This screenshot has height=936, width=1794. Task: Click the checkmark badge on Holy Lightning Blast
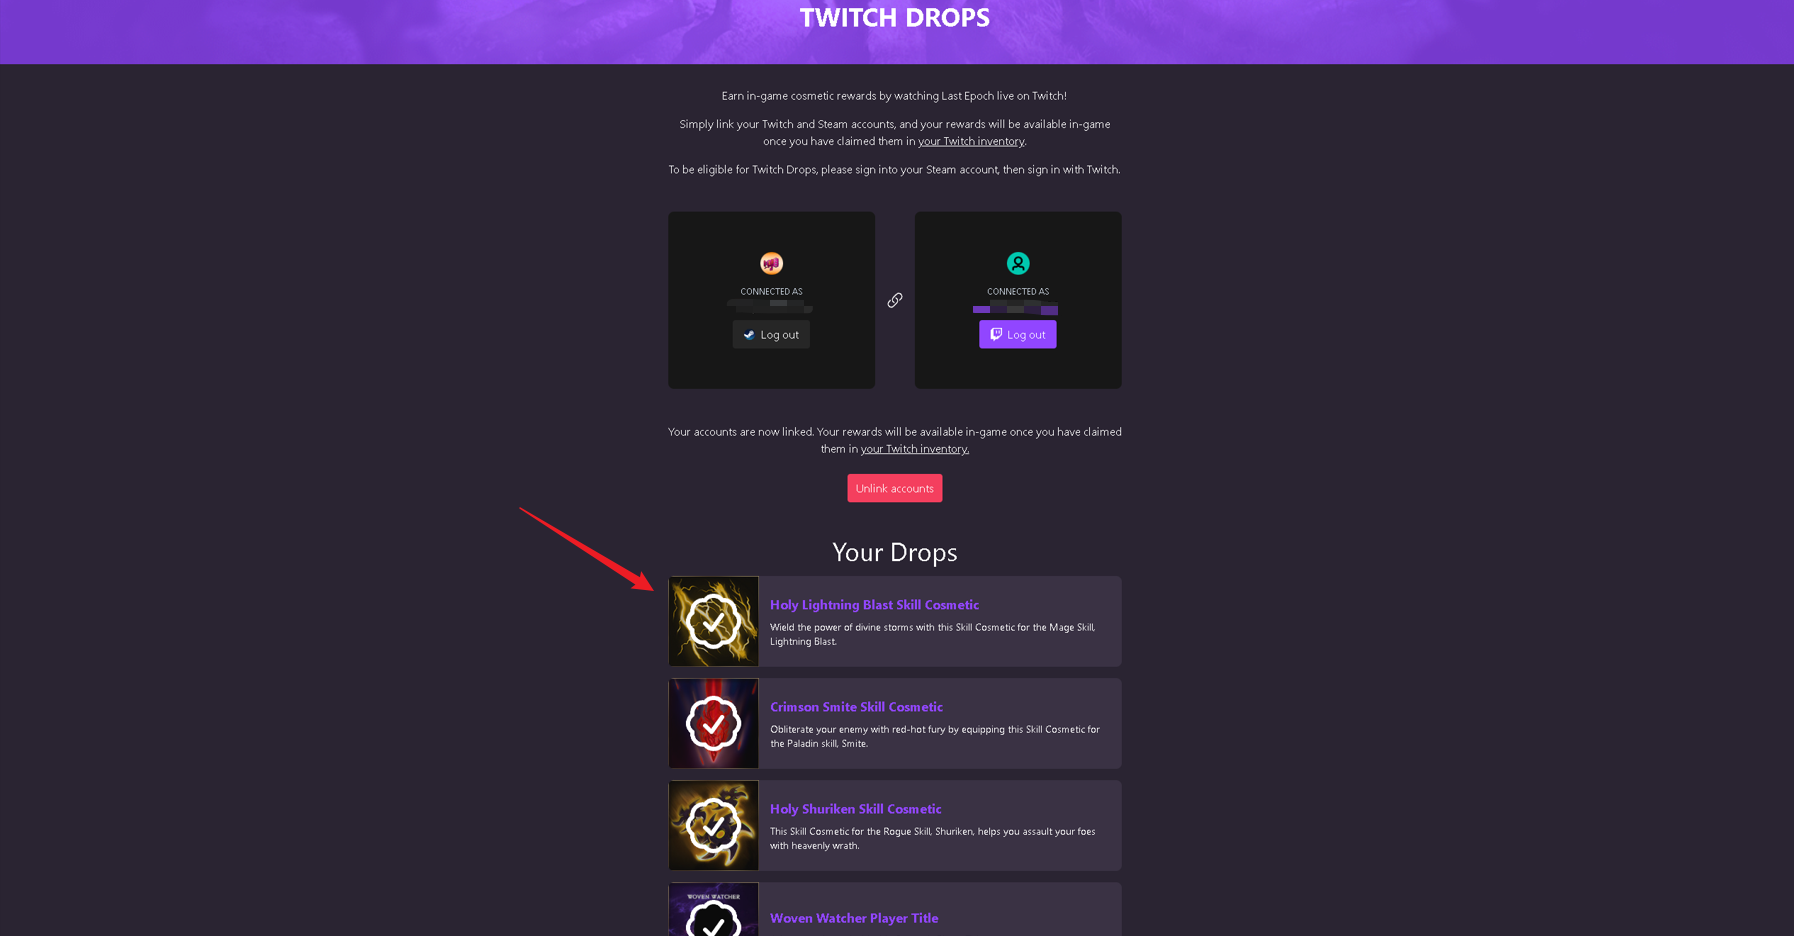pos(713,622)
